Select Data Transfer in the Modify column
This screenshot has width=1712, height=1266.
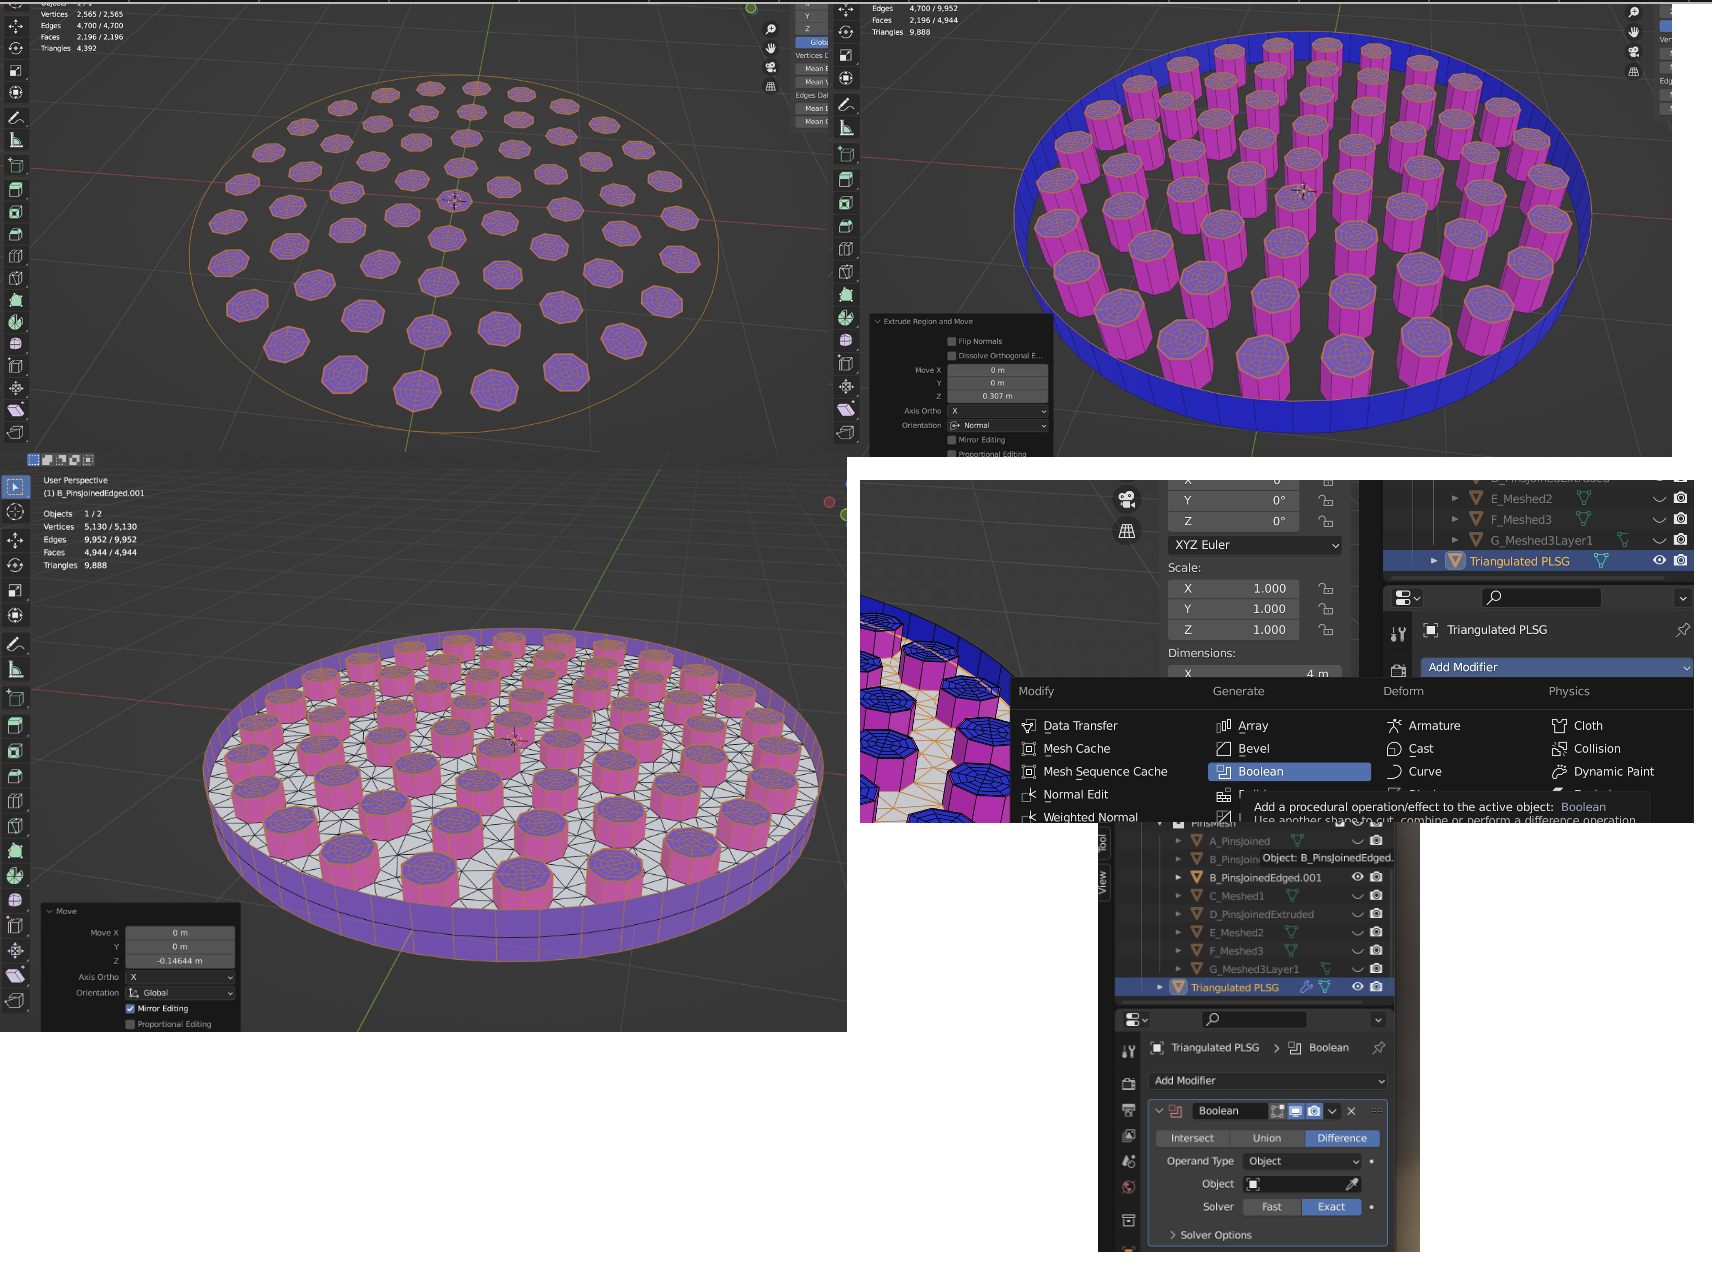coord(1069,726)
